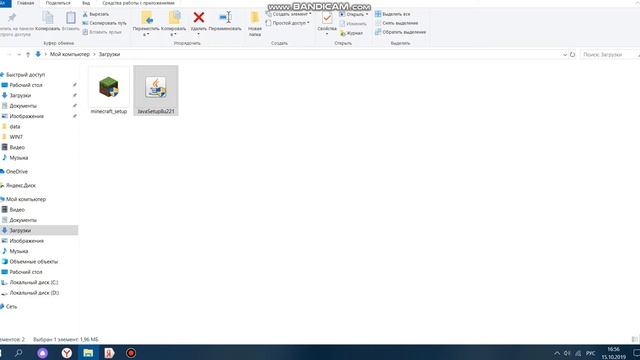
Task: Open Локальный диск (C:)
Action: tap(34, 282)
